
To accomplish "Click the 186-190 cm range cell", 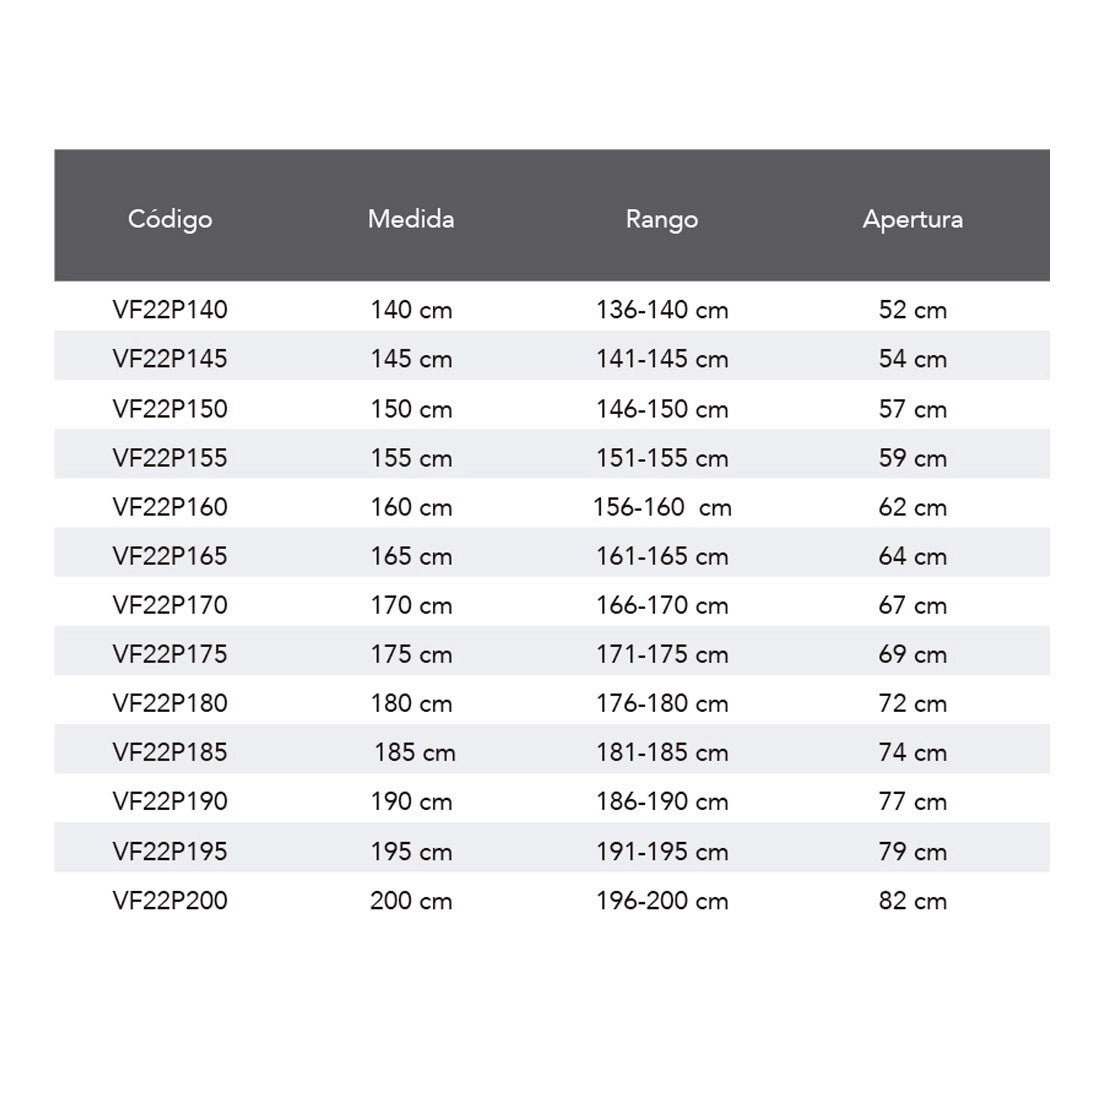I will (x=662, y=801).
